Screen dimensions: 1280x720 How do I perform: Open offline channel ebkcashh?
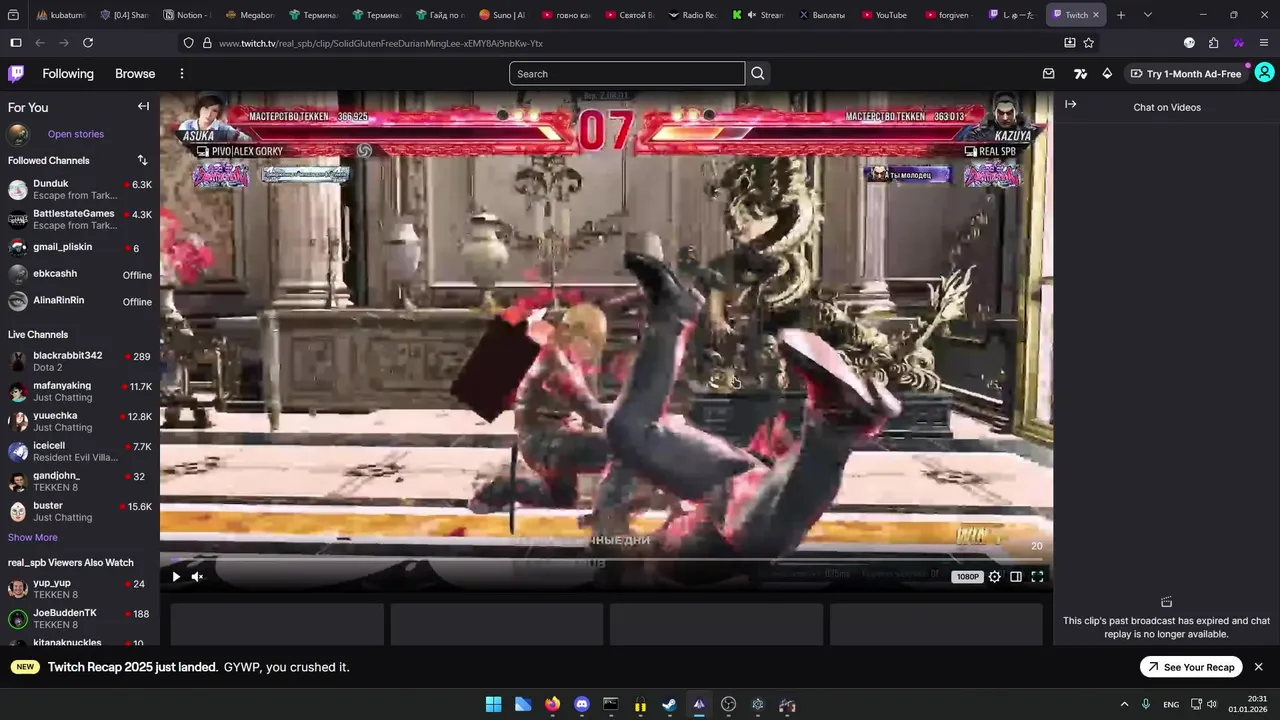tap(80, 274)
